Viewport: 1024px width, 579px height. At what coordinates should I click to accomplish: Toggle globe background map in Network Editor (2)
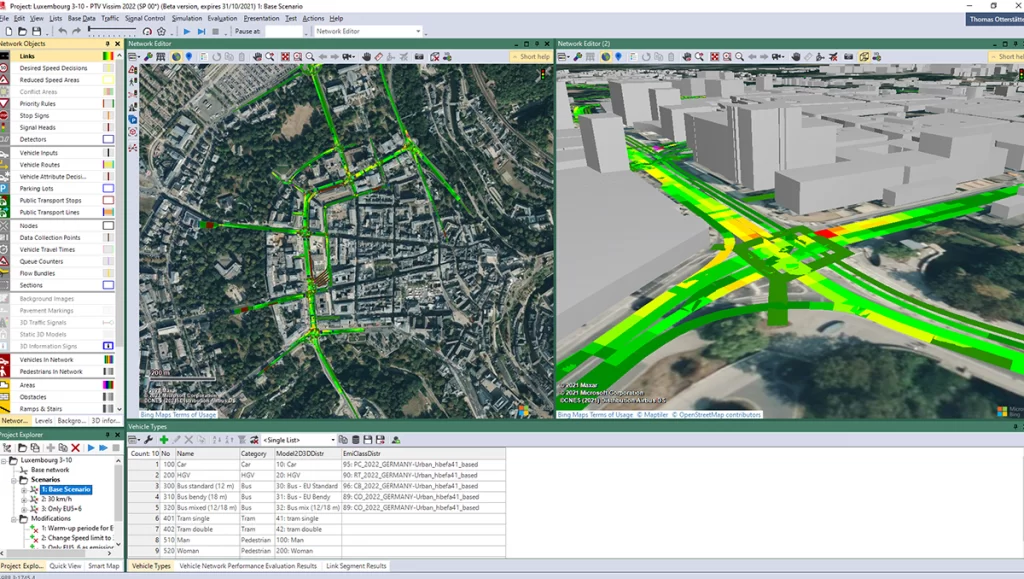point(605,57)
